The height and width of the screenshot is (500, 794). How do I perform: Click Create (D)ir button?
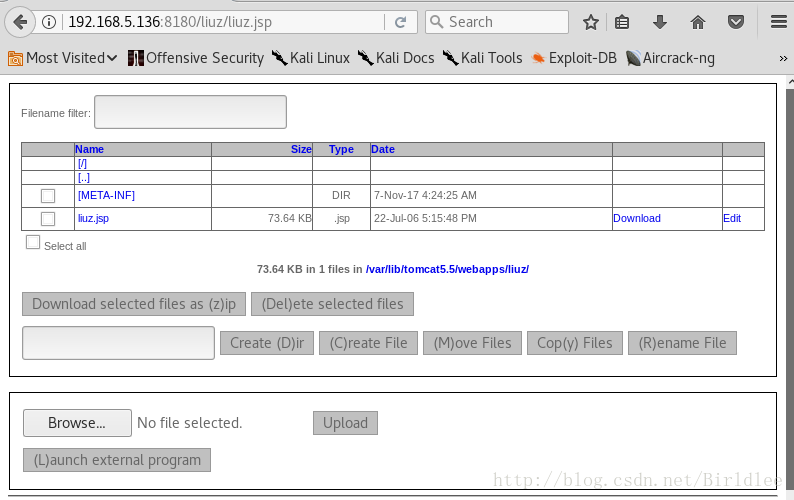click(x=267, y=343)
